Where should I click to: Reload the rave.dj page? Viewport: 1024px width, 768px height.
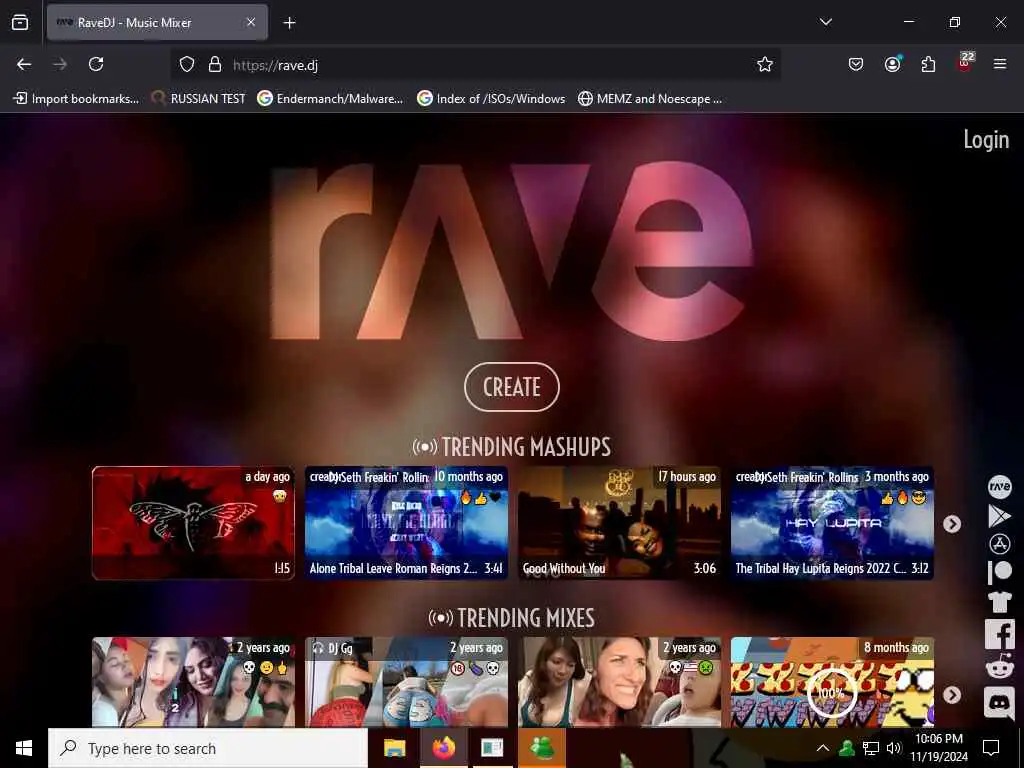tap(96, 64)
